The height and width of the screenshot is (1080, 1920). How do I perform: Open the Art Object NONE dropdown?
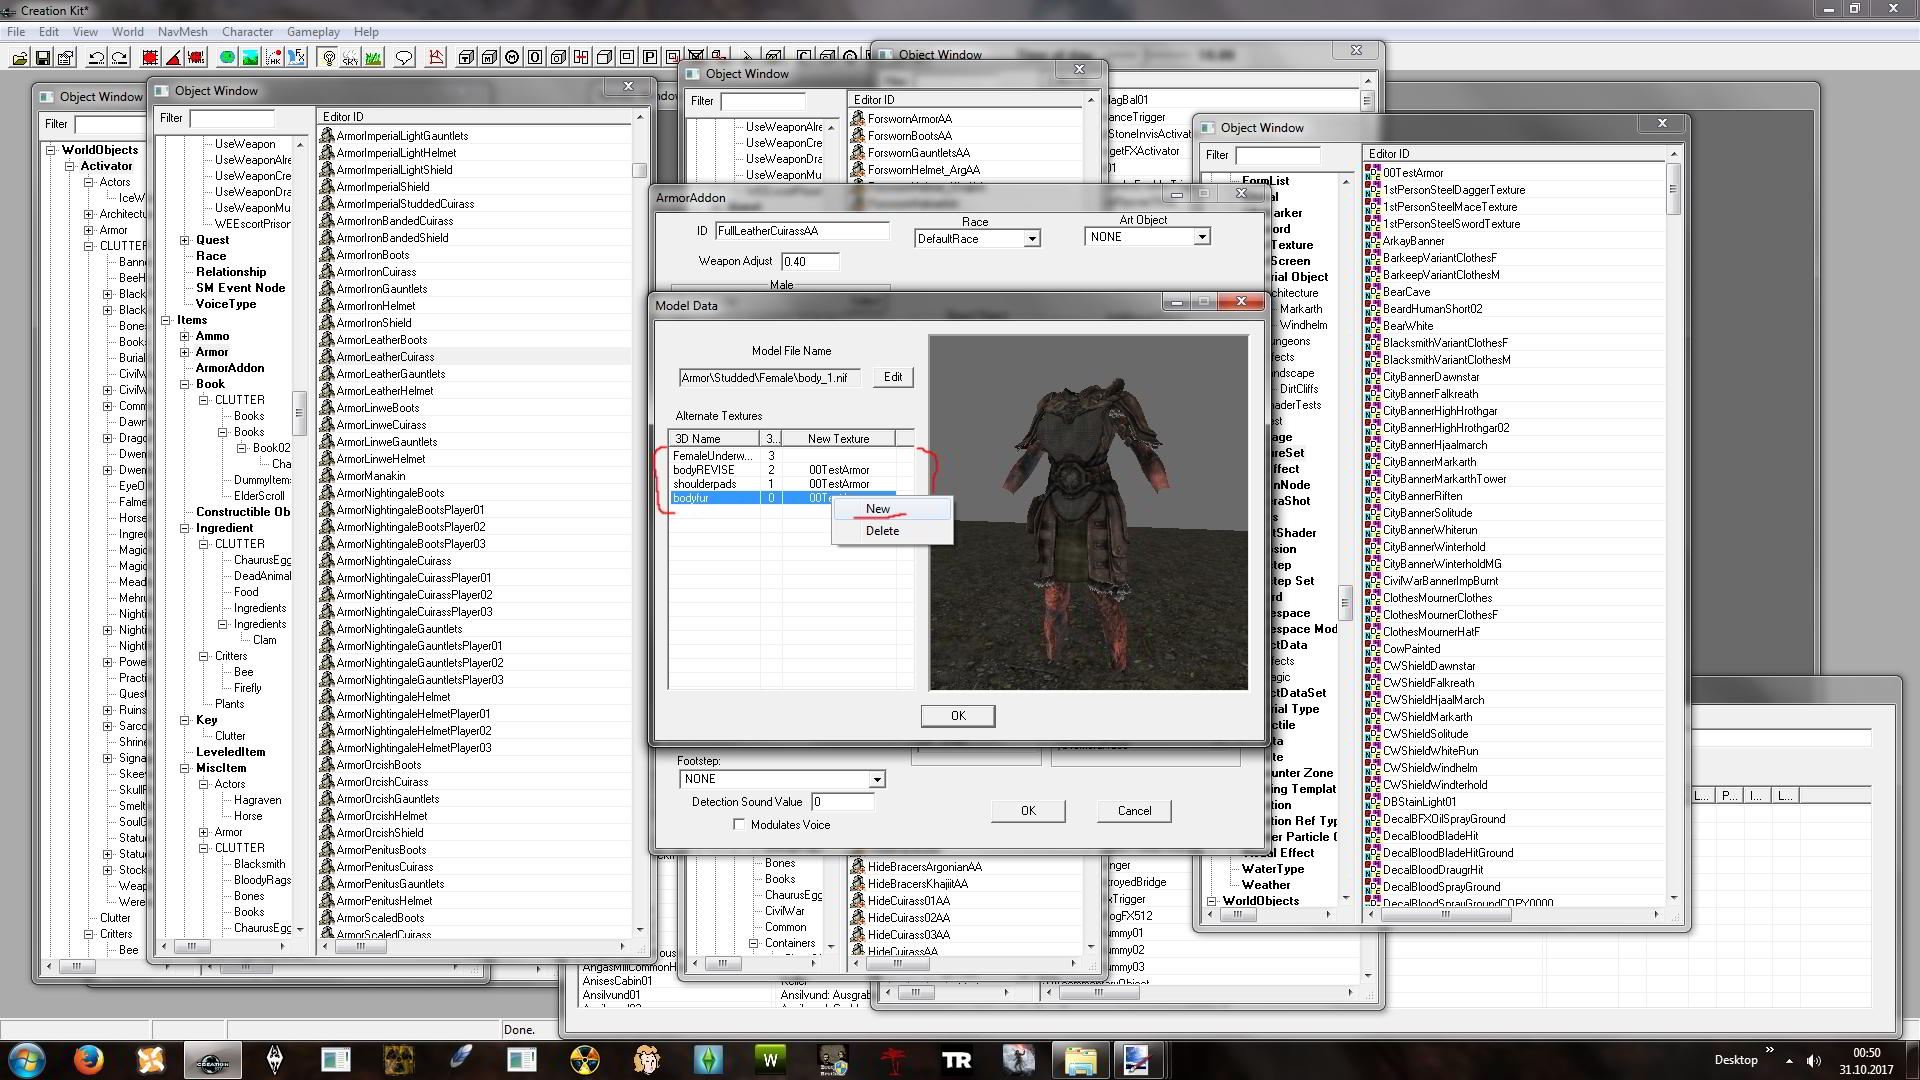click(x=1201, y=237)
